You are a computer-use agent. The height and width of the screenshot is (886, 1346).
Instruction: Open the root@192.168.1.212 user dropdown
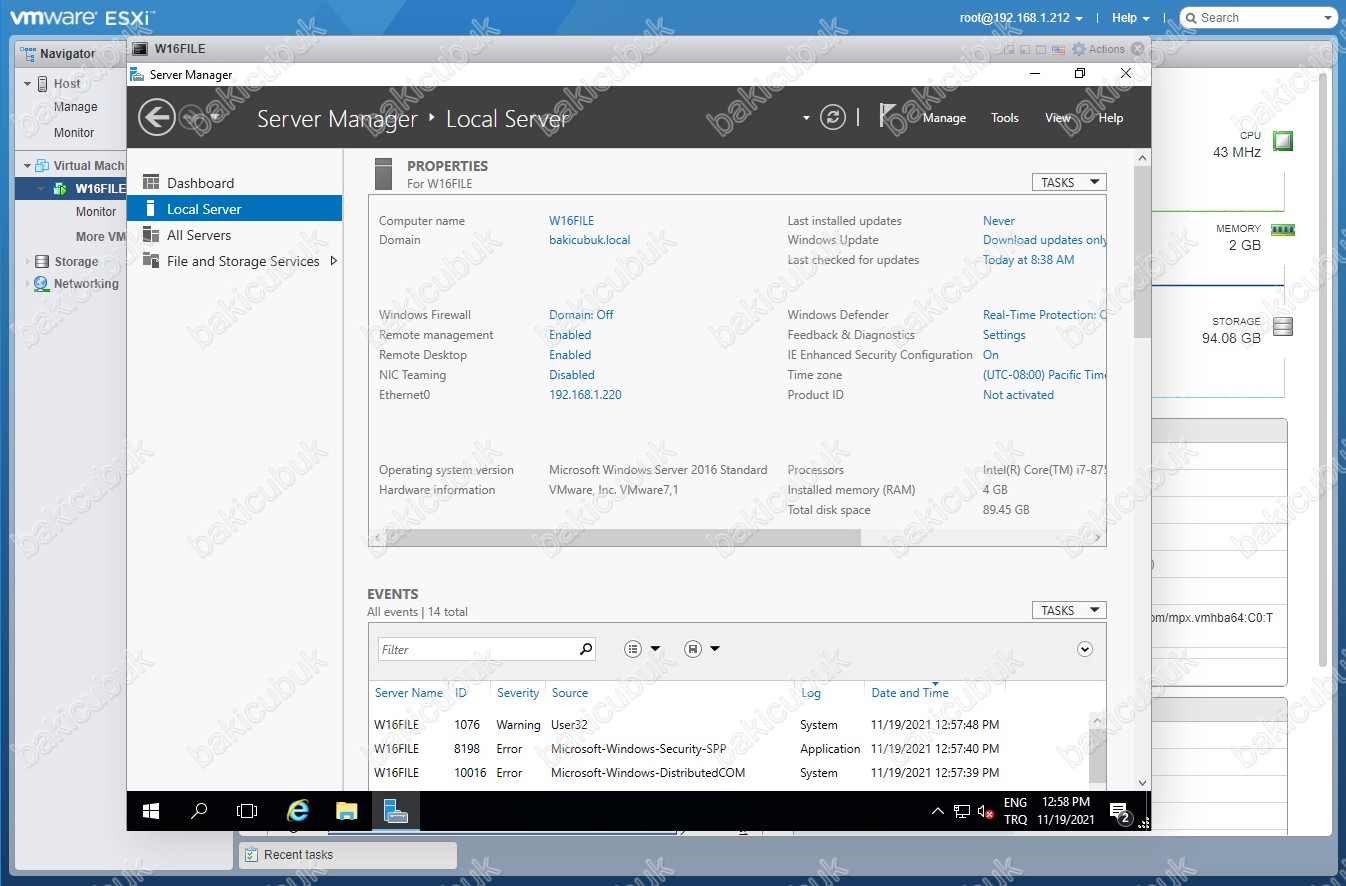(x=1021, y=18)
